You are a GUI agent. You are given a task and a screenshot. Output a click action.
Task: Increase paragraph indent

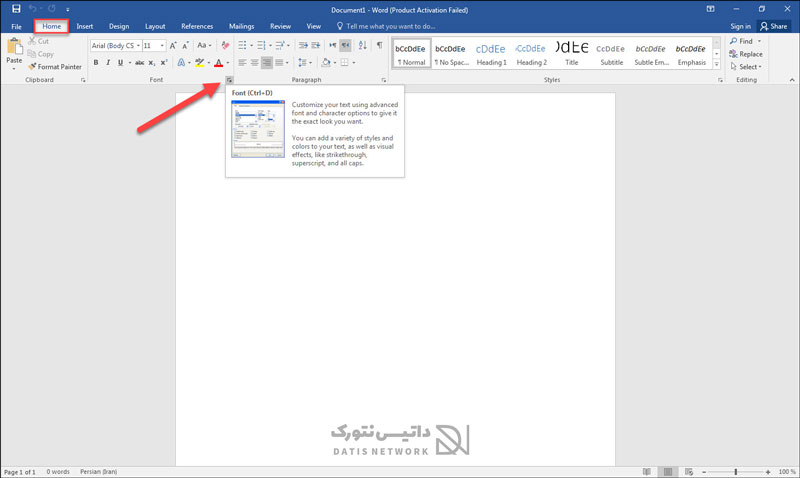[x=316, y=45]
